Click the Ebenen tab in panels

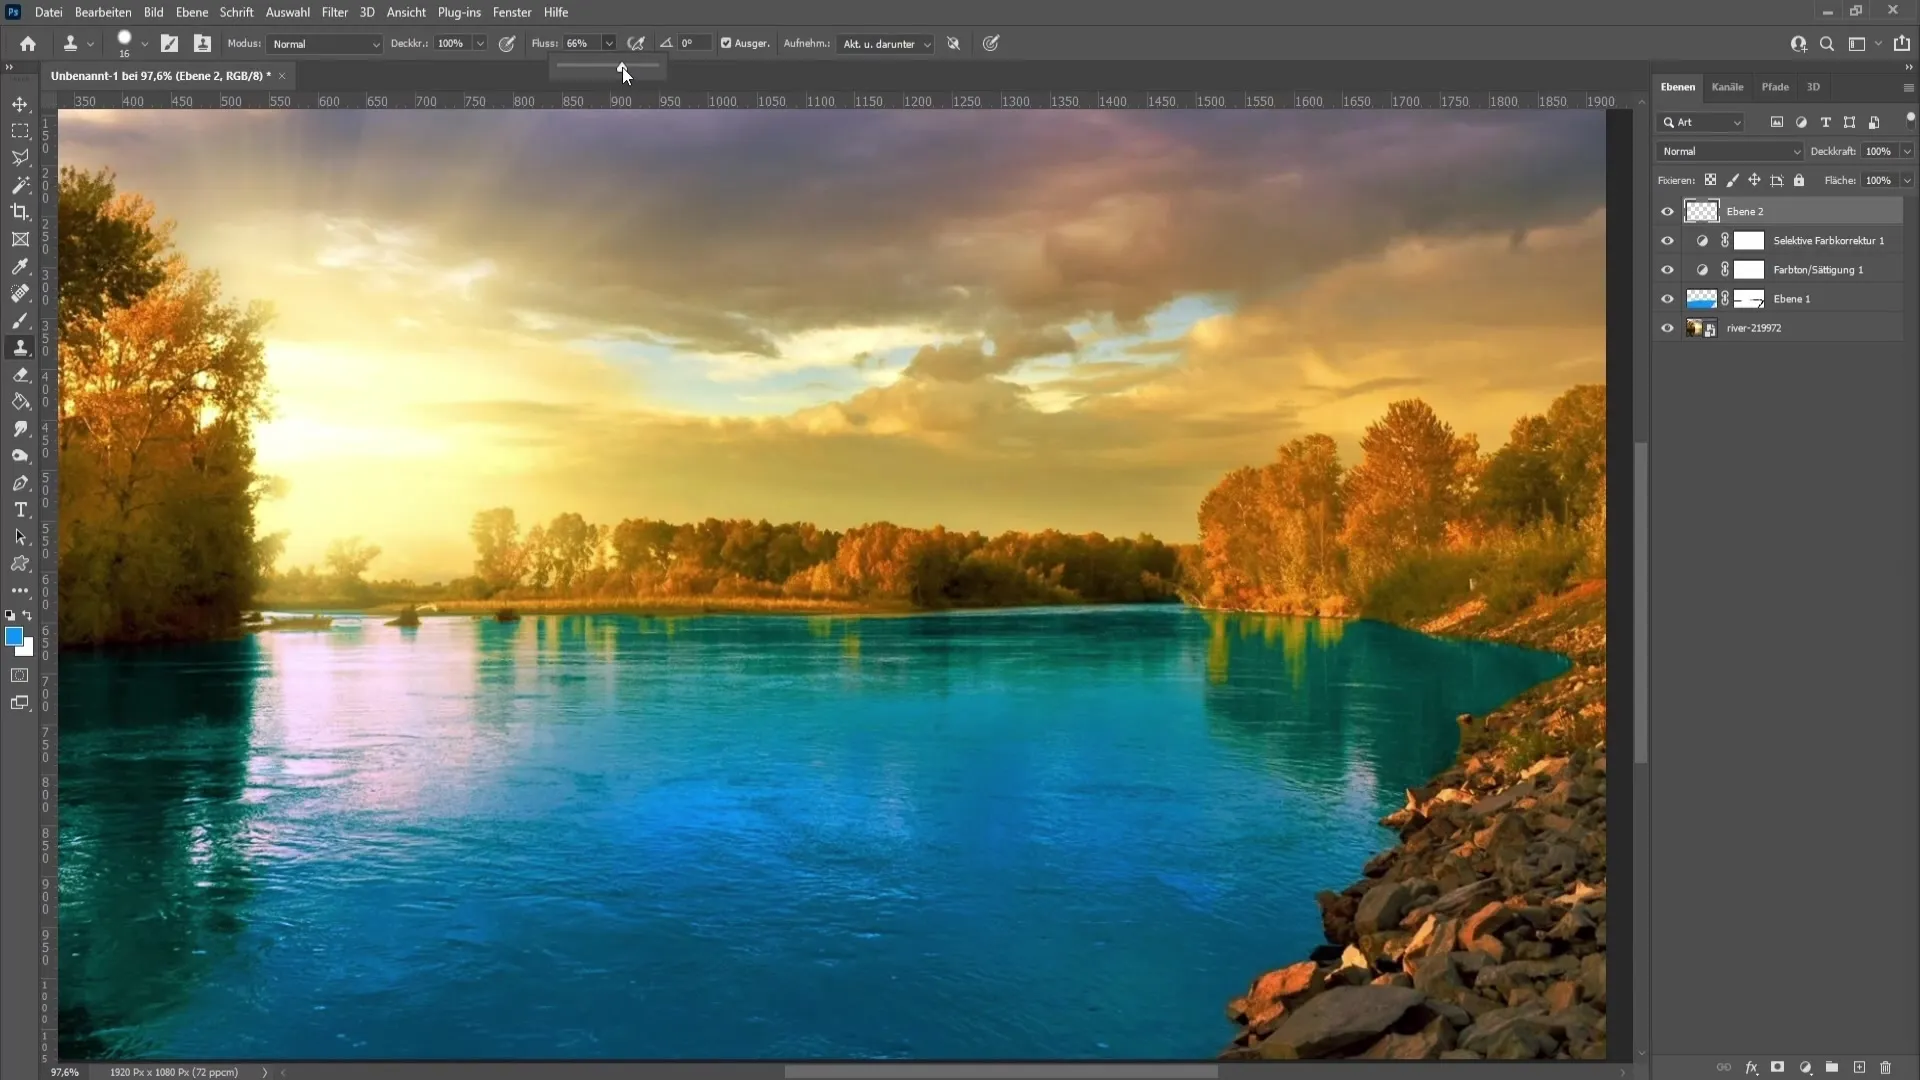[1676, 86]
